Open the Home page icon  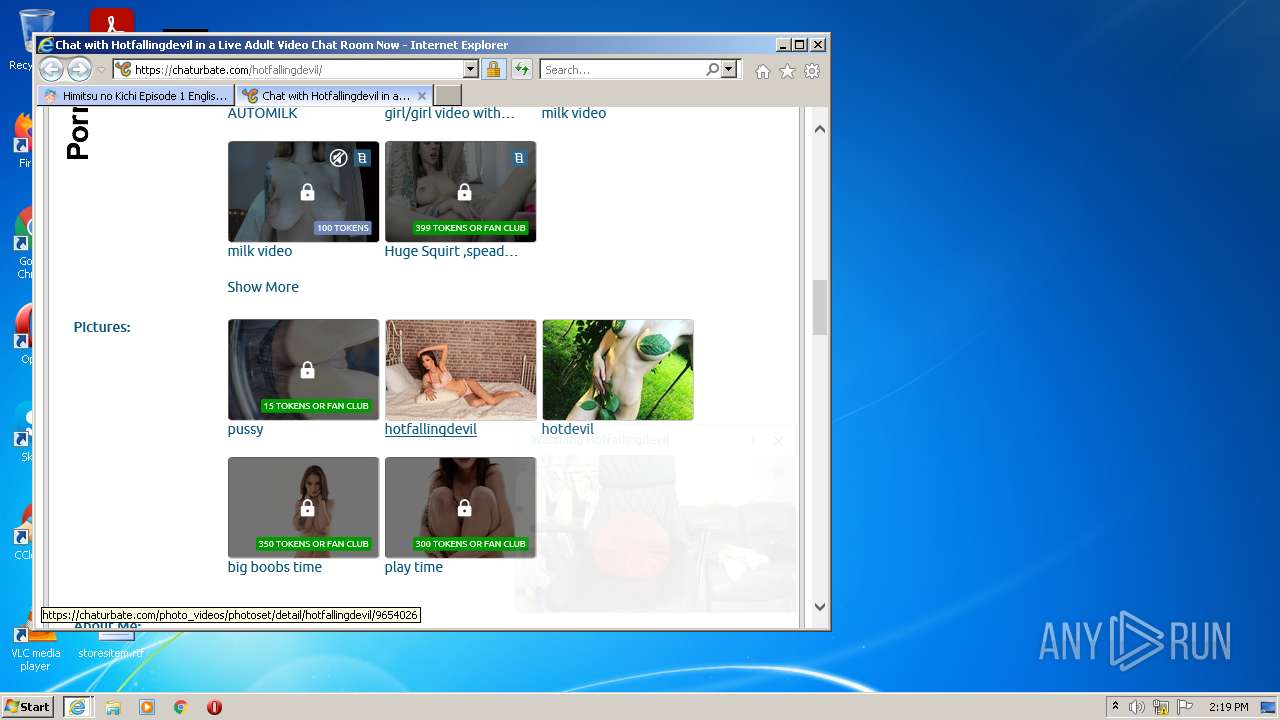click(763, 71)
